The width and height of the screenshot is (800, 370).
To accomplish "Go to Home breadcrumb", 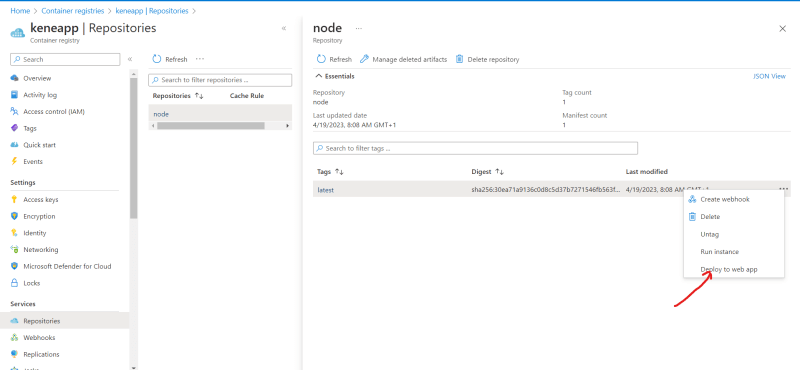I will click(20, 11).
